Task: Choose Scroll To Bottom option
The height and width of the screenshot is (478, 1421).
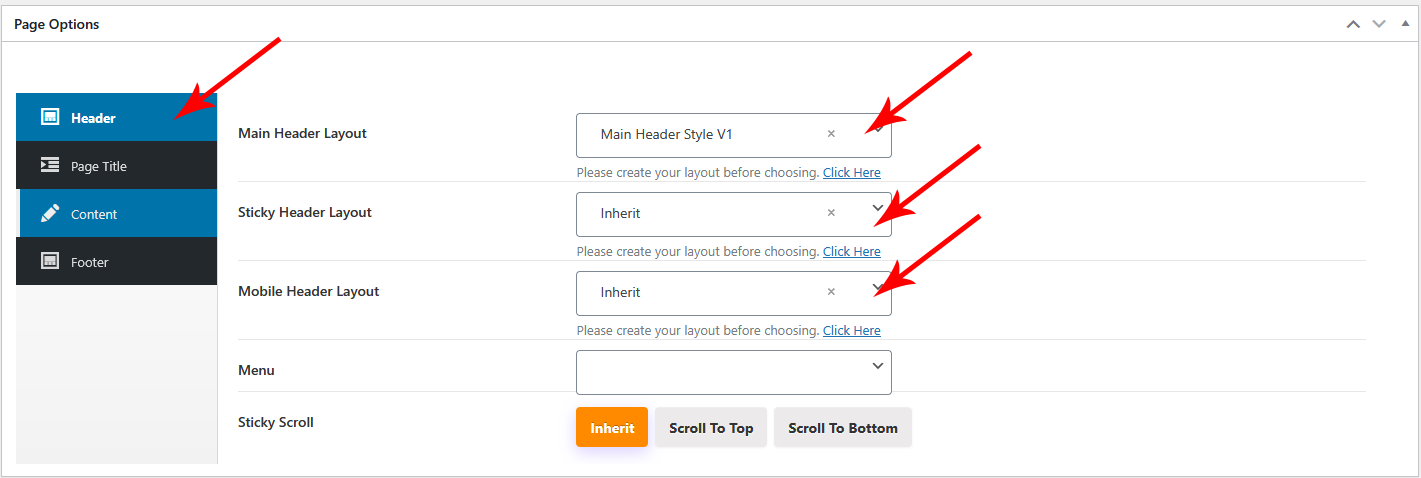Action: pos(842,428)
